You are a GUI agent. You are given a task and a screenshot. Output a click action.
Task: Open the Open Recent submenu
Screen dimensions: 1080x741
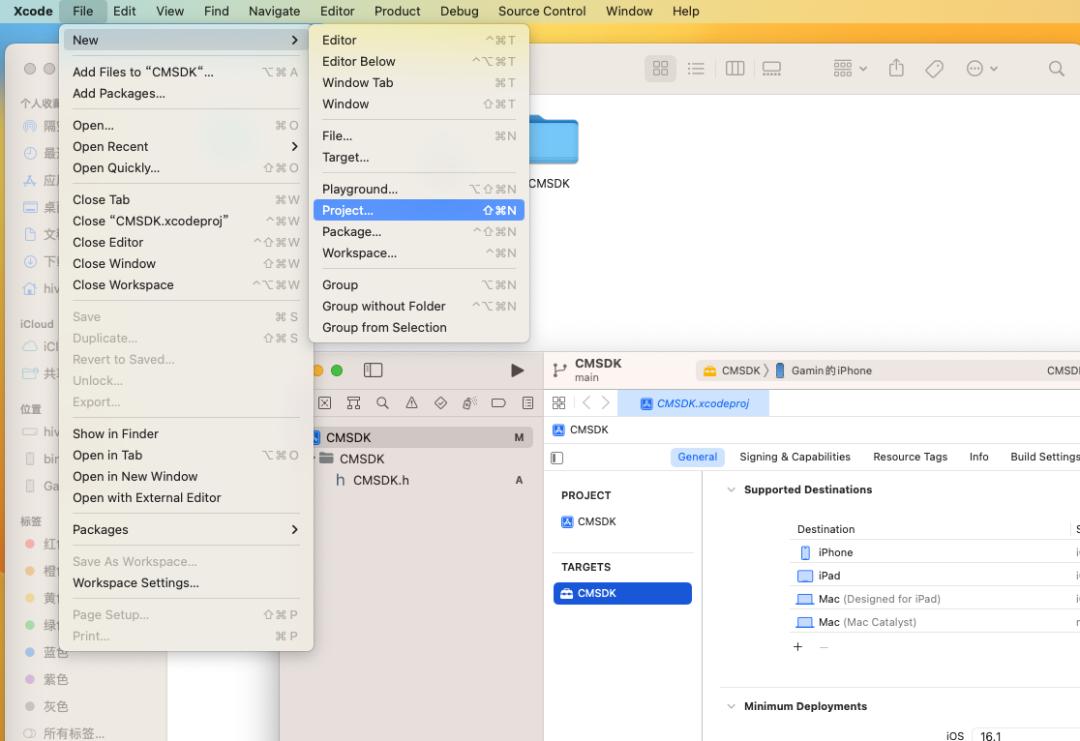(x=186, y=147)
